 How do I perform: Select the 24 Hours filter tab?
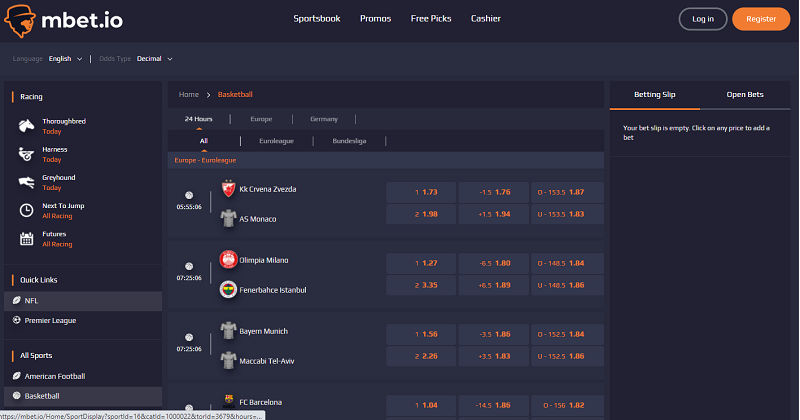pyautogui.click(x=198, y=119)
